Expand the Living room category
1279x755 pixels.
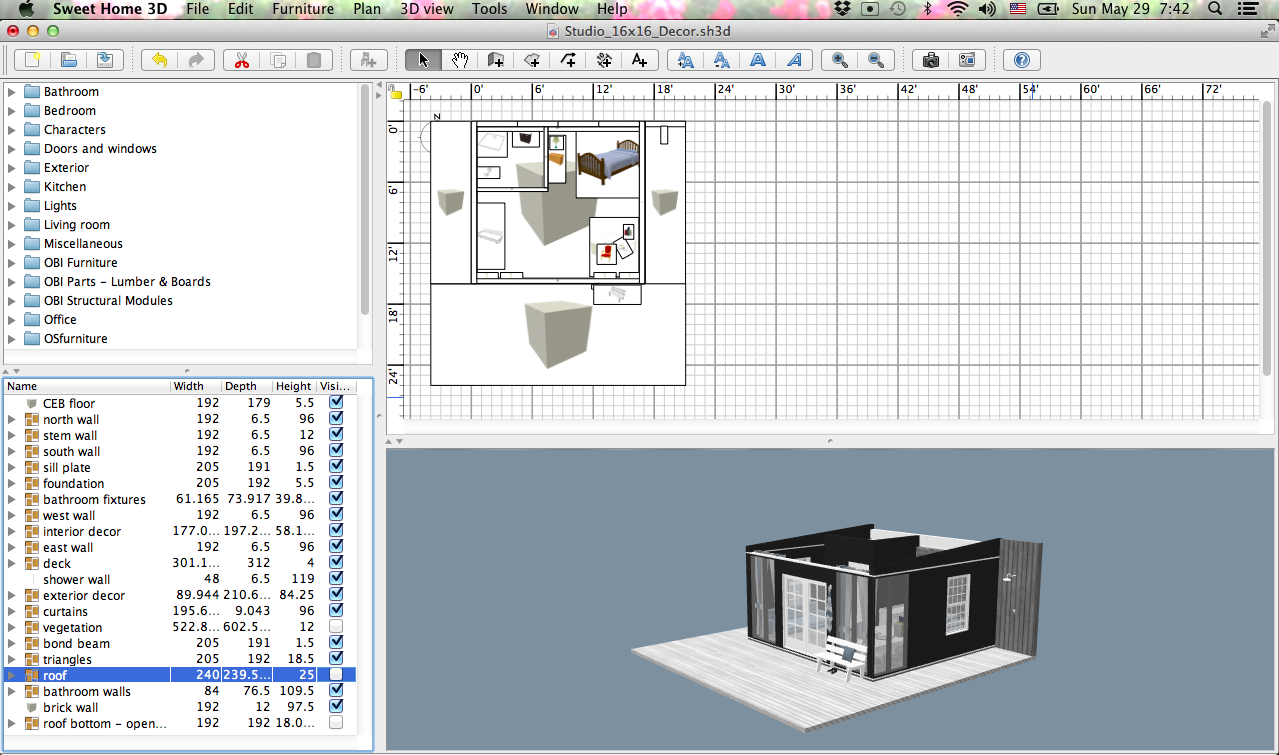click(12, 225)
